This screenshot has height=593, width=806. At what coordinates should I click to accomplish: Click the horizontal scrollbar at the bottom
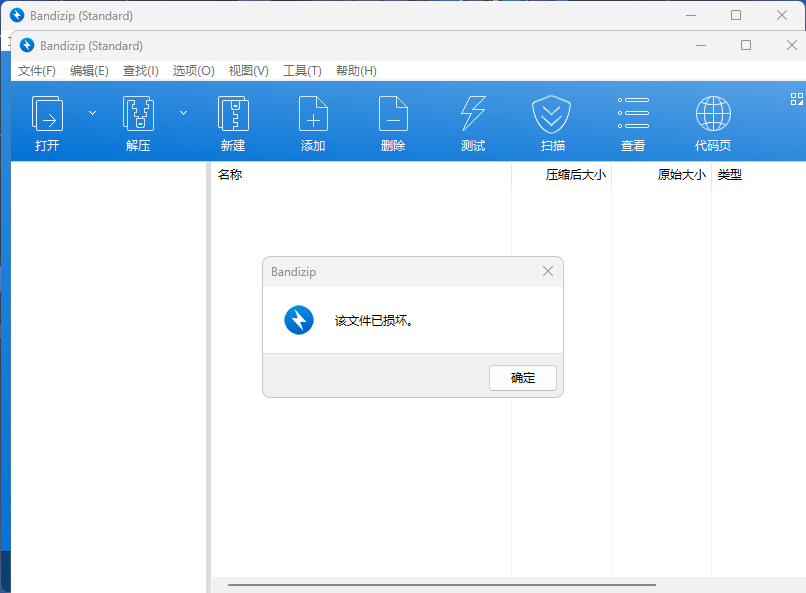click(441, 584)
